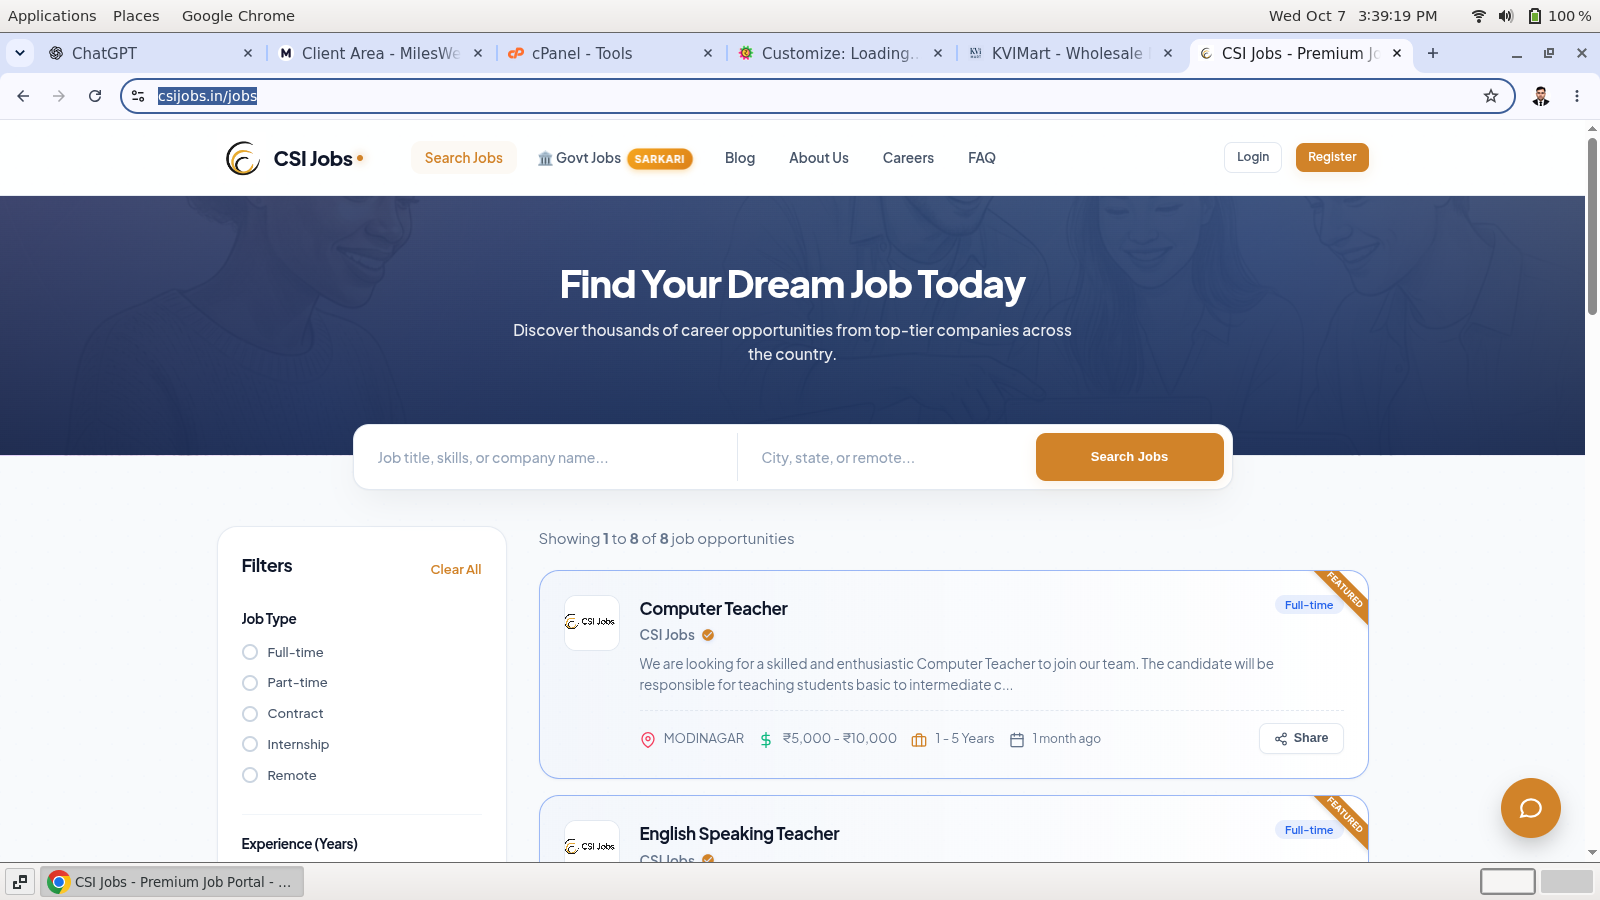
Task: Open the Wi-Fi network icon
Action: click(x=1479, y=16)
